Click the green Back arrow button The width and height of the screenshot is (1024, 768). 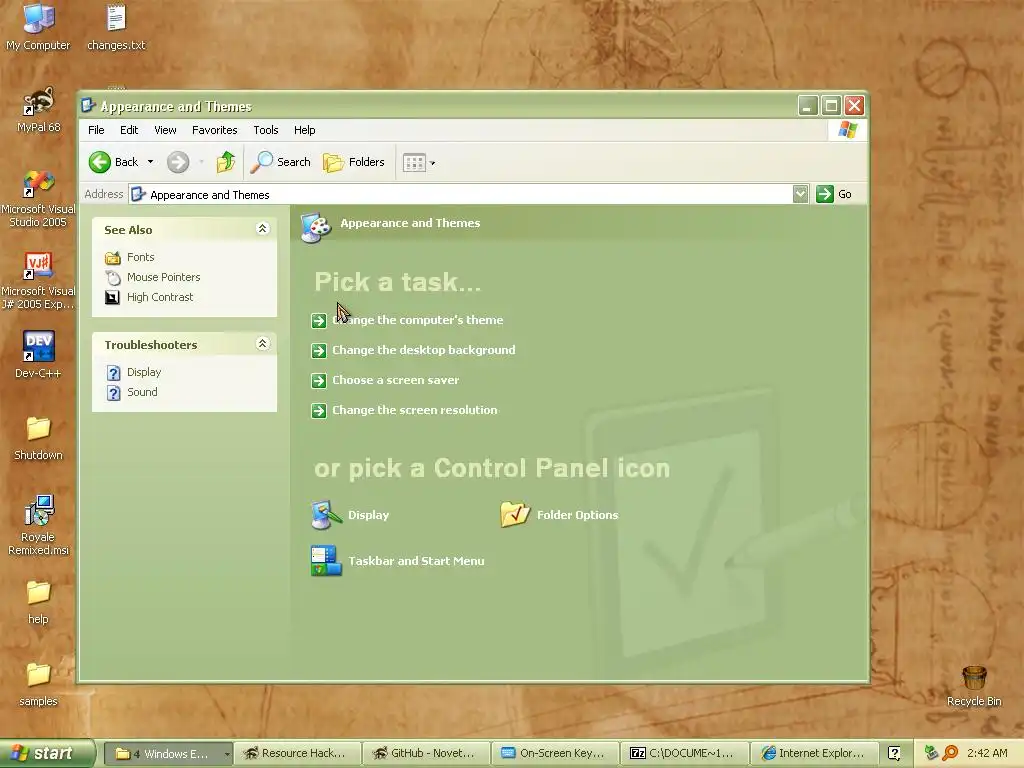click(100, 162)
